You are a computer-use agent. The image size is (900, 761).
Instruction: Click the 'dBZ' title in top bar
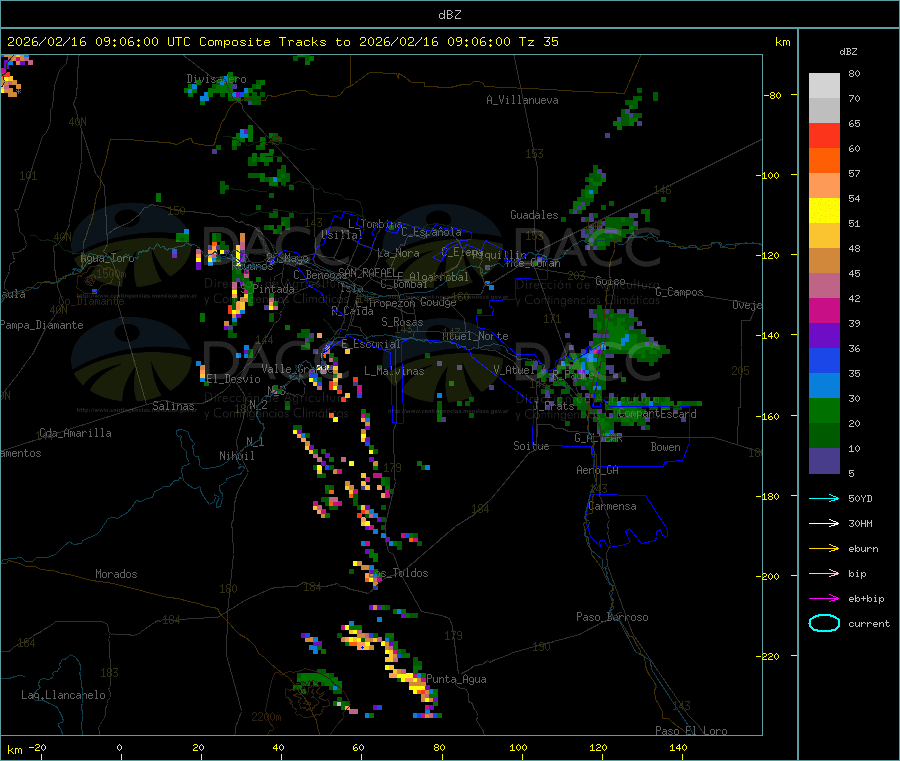point(449,15)
